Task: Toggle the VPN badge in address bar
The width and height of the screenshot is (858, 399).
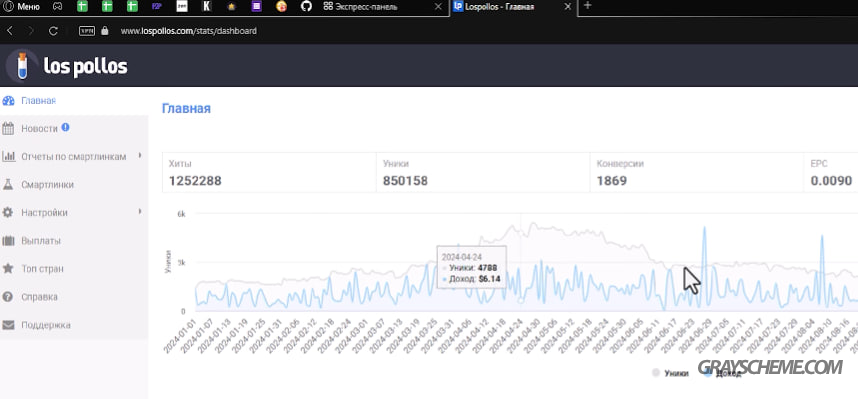Action: point(86,31)
